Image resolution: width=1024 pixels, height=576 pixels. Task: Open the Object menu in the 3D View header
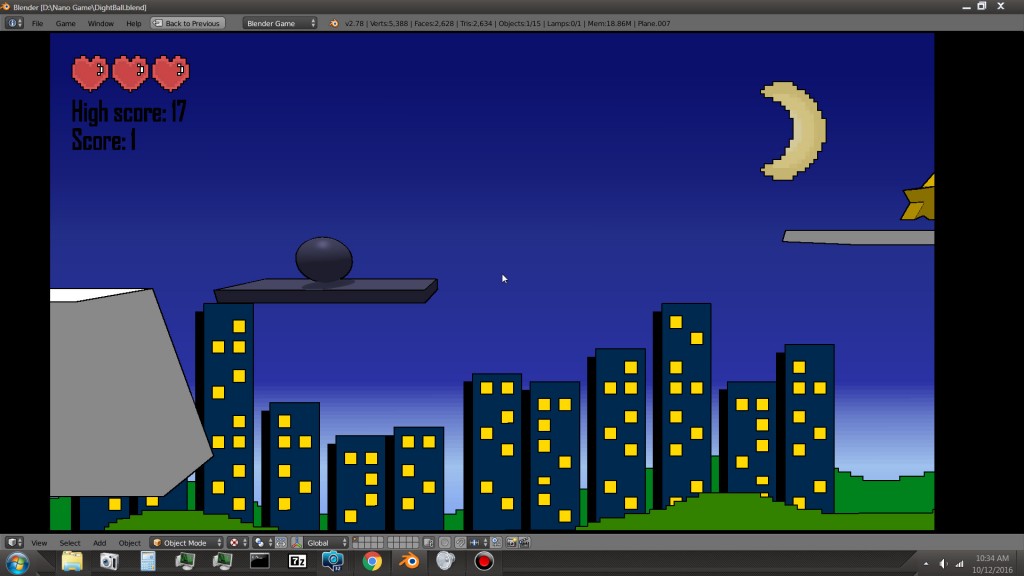click(x=128, y=543)
